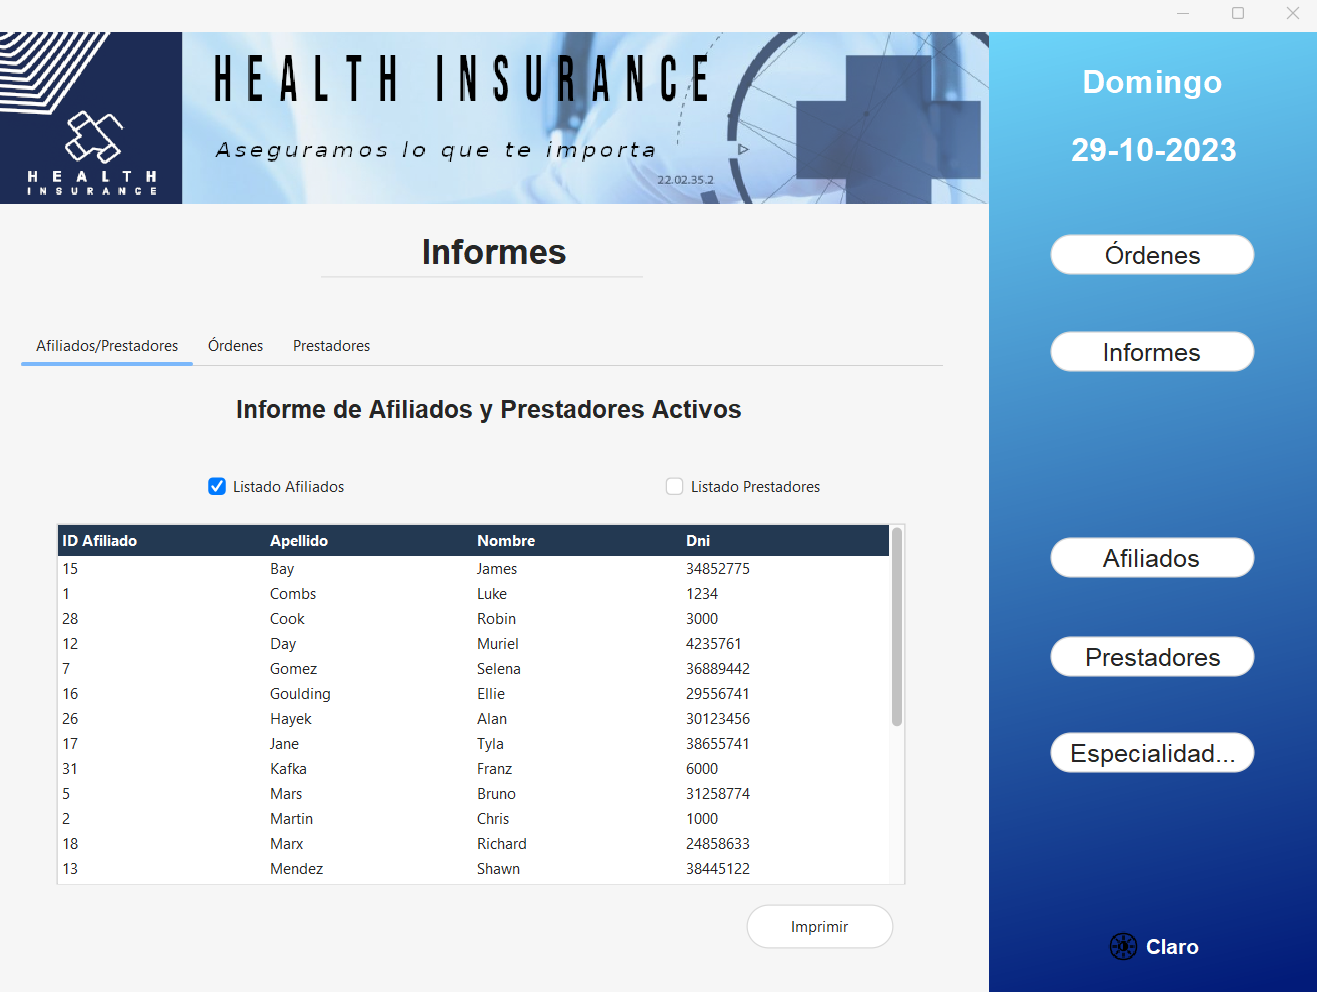Click the gear icon next to Claro
The height and width of the screenshot is (992, 1317).
pyautogui.click(x=1124, y=946)
